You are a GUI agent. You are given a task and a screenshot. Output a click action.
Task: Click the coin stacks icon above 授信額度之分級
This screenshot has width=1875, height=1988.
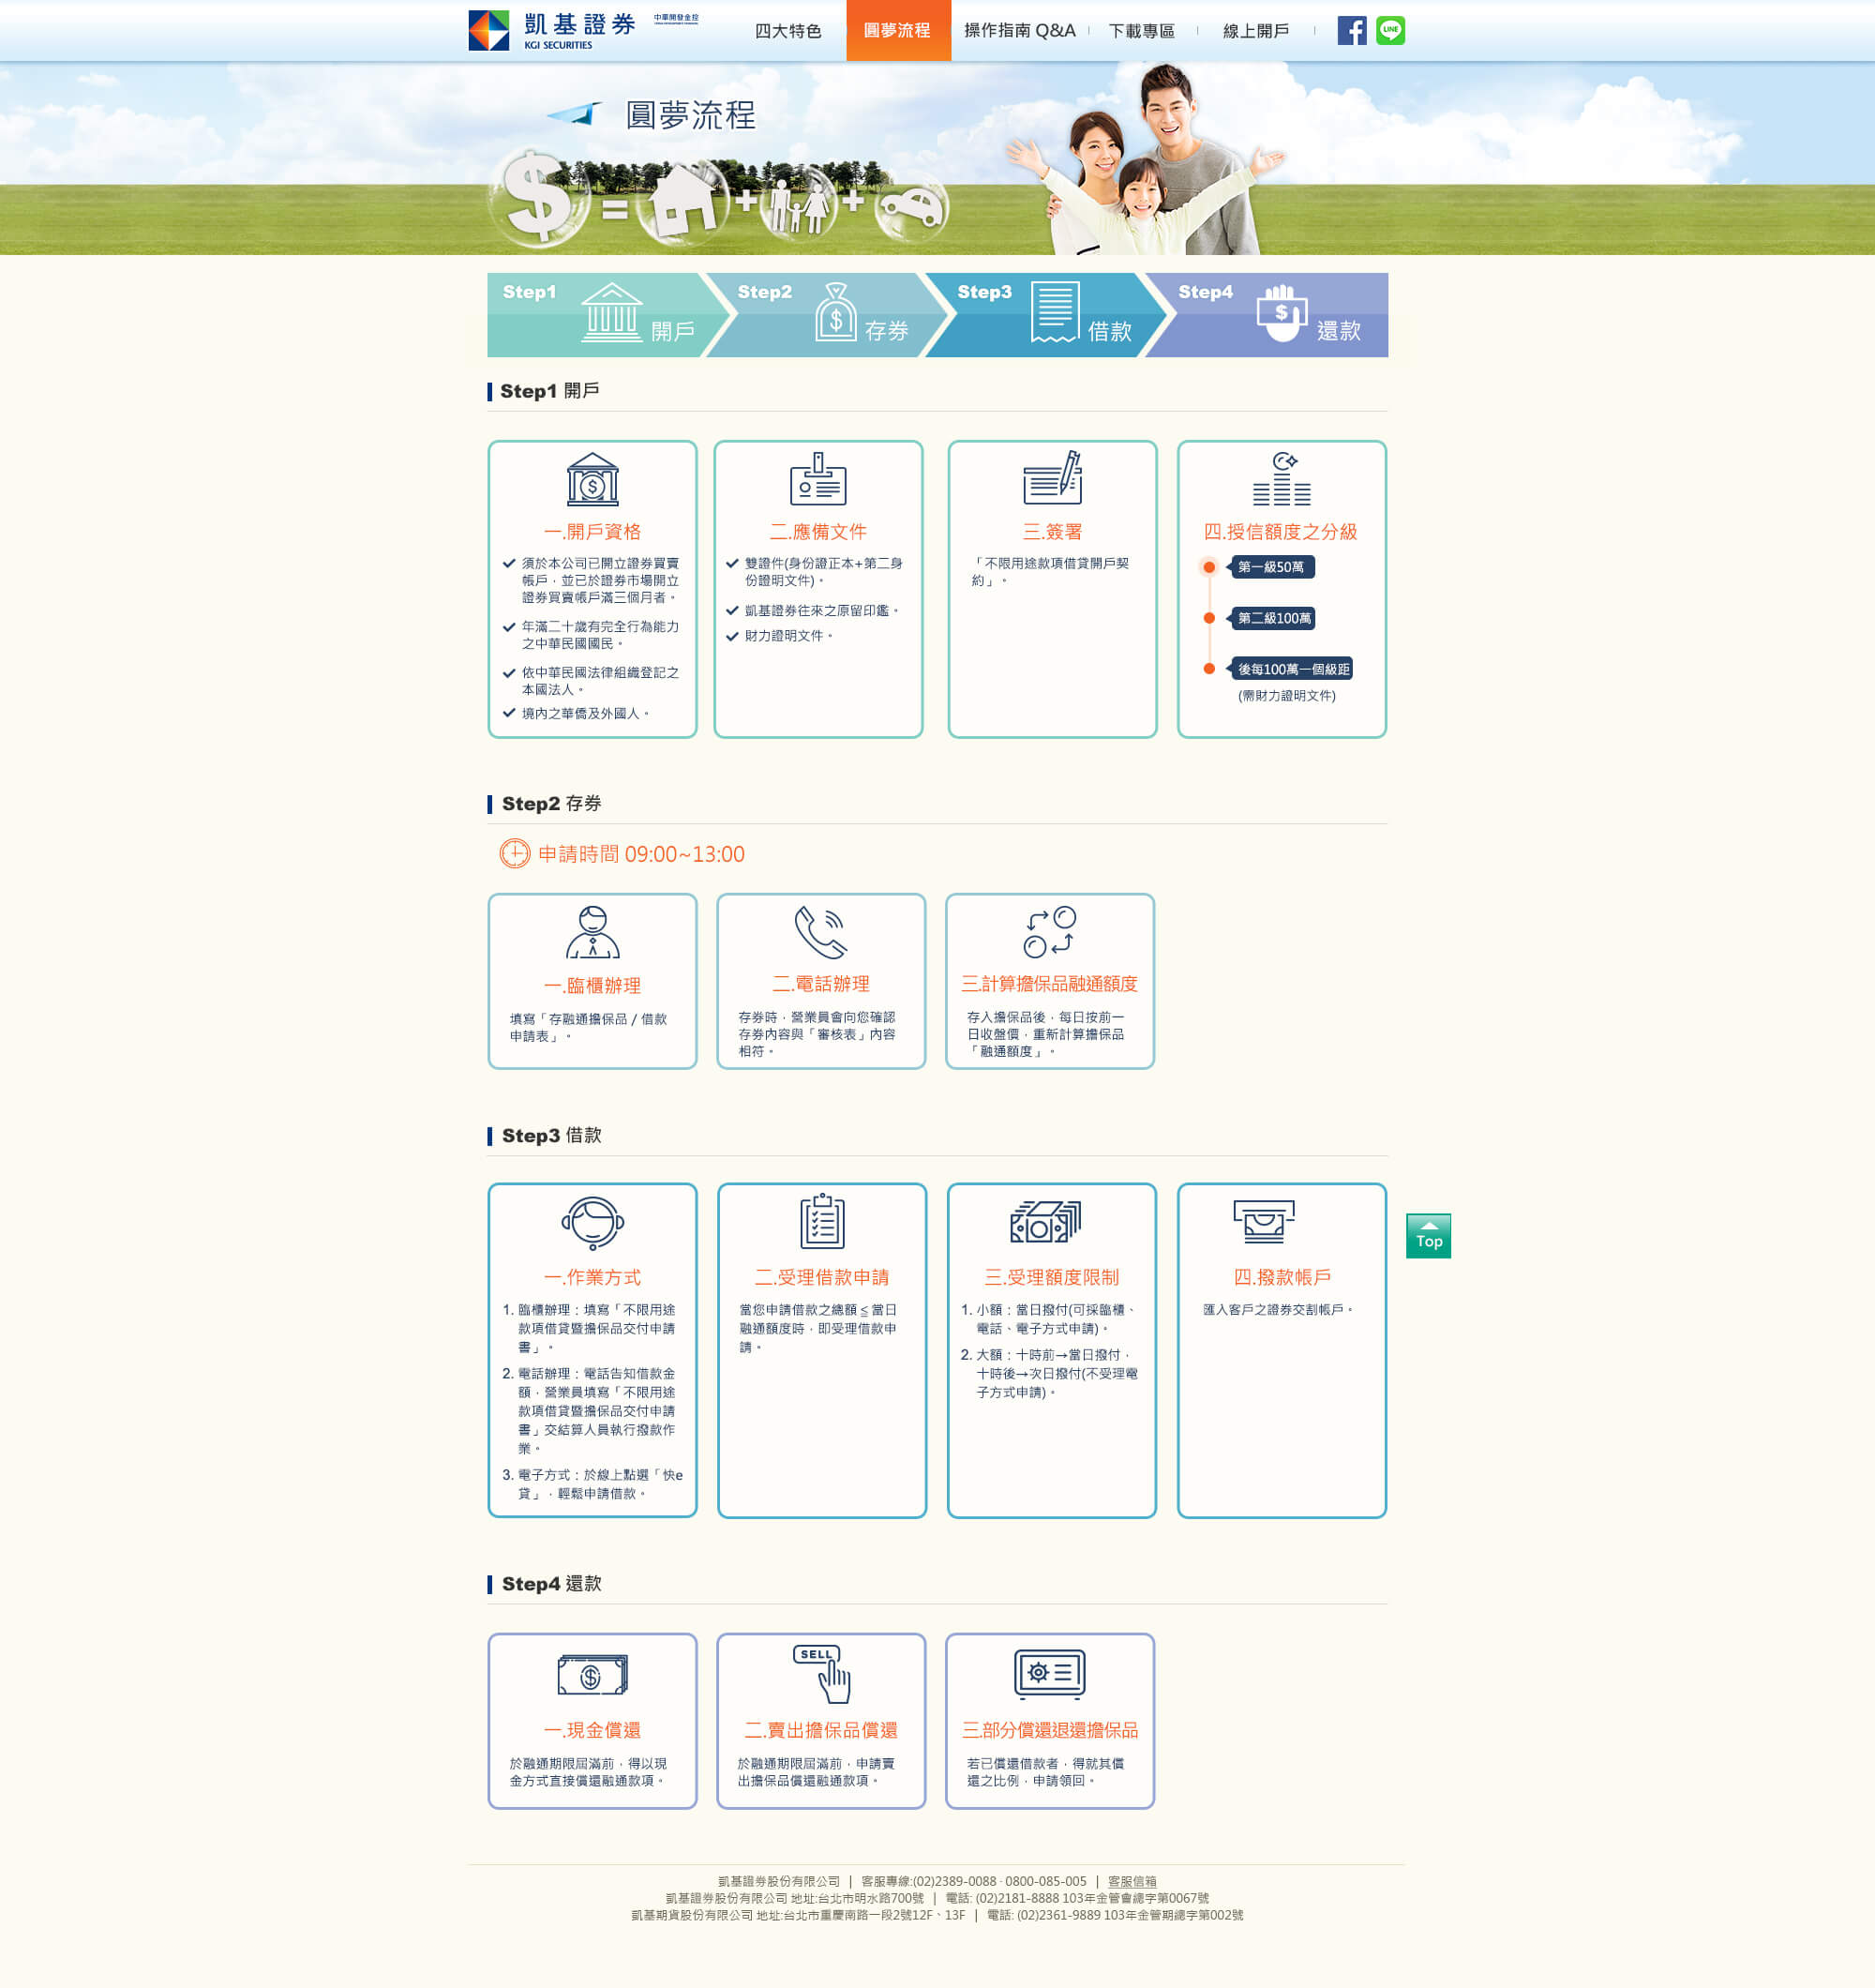1282,478
